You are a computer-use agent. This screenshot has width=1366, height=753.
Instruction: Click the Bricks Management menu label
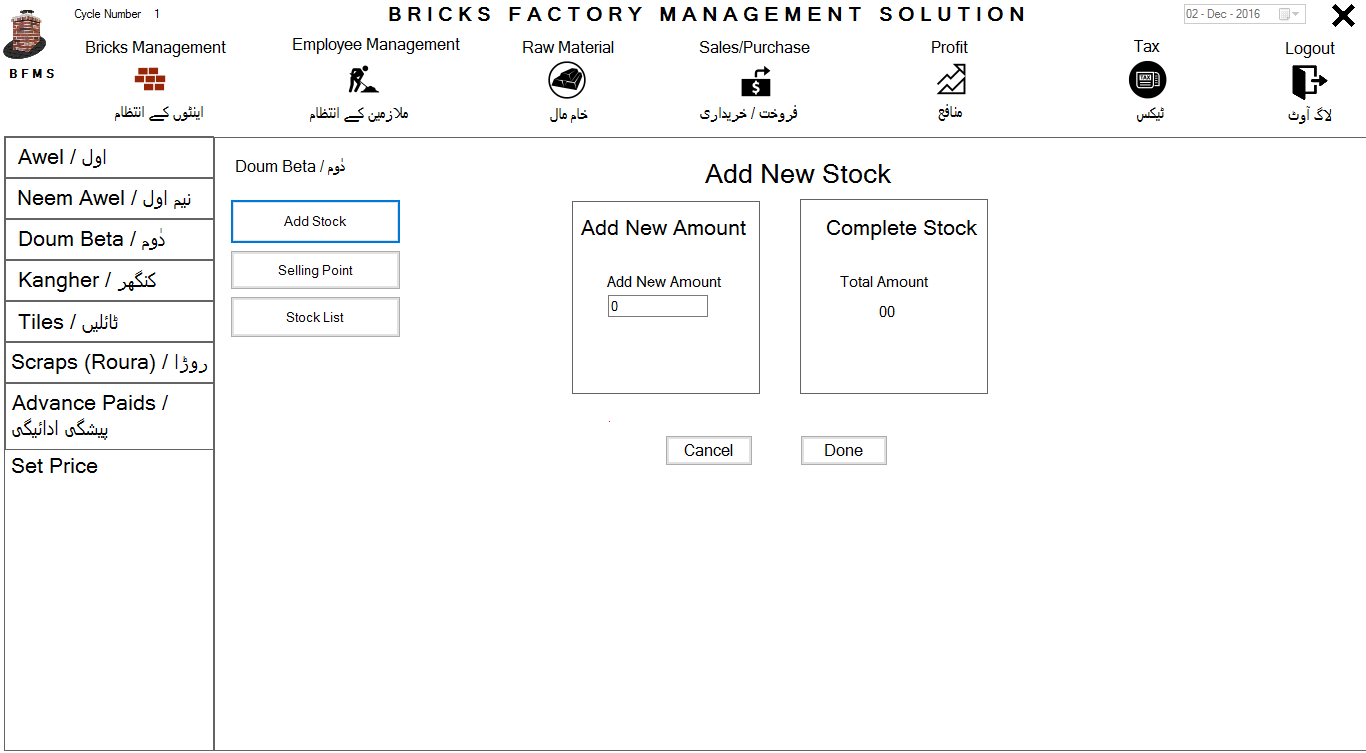(x=155, y=48)
